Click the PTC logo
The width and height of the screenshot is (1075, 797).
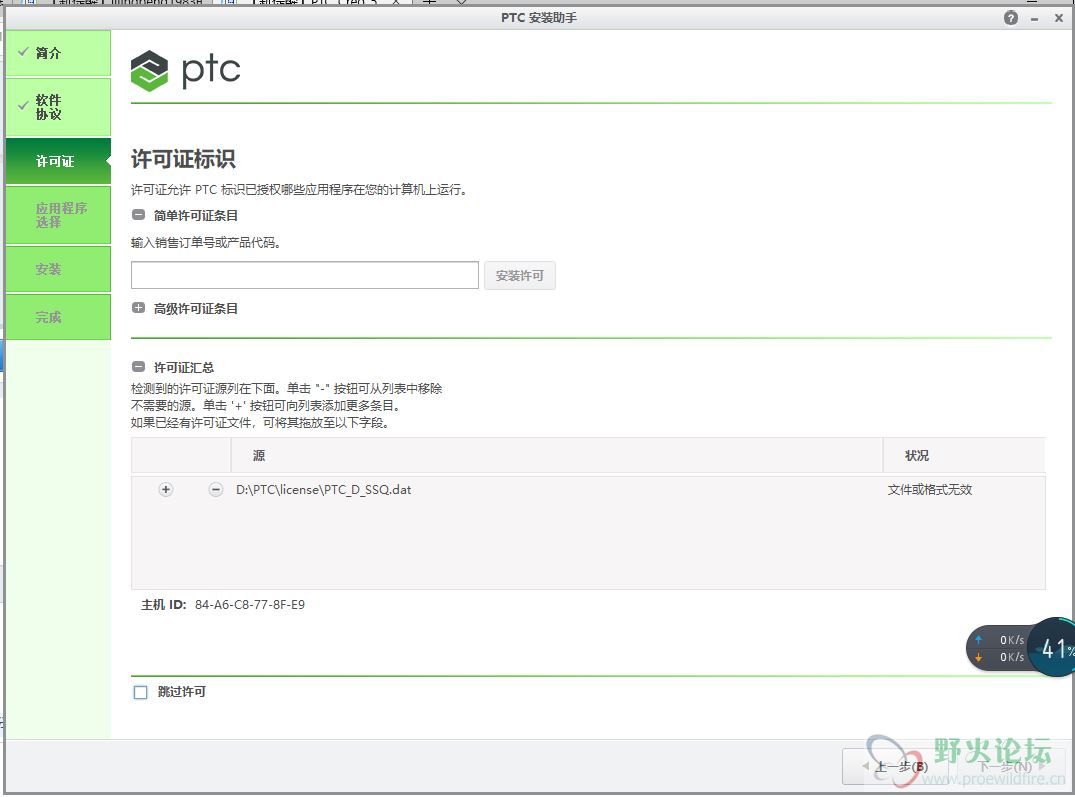tap(185, 71)
